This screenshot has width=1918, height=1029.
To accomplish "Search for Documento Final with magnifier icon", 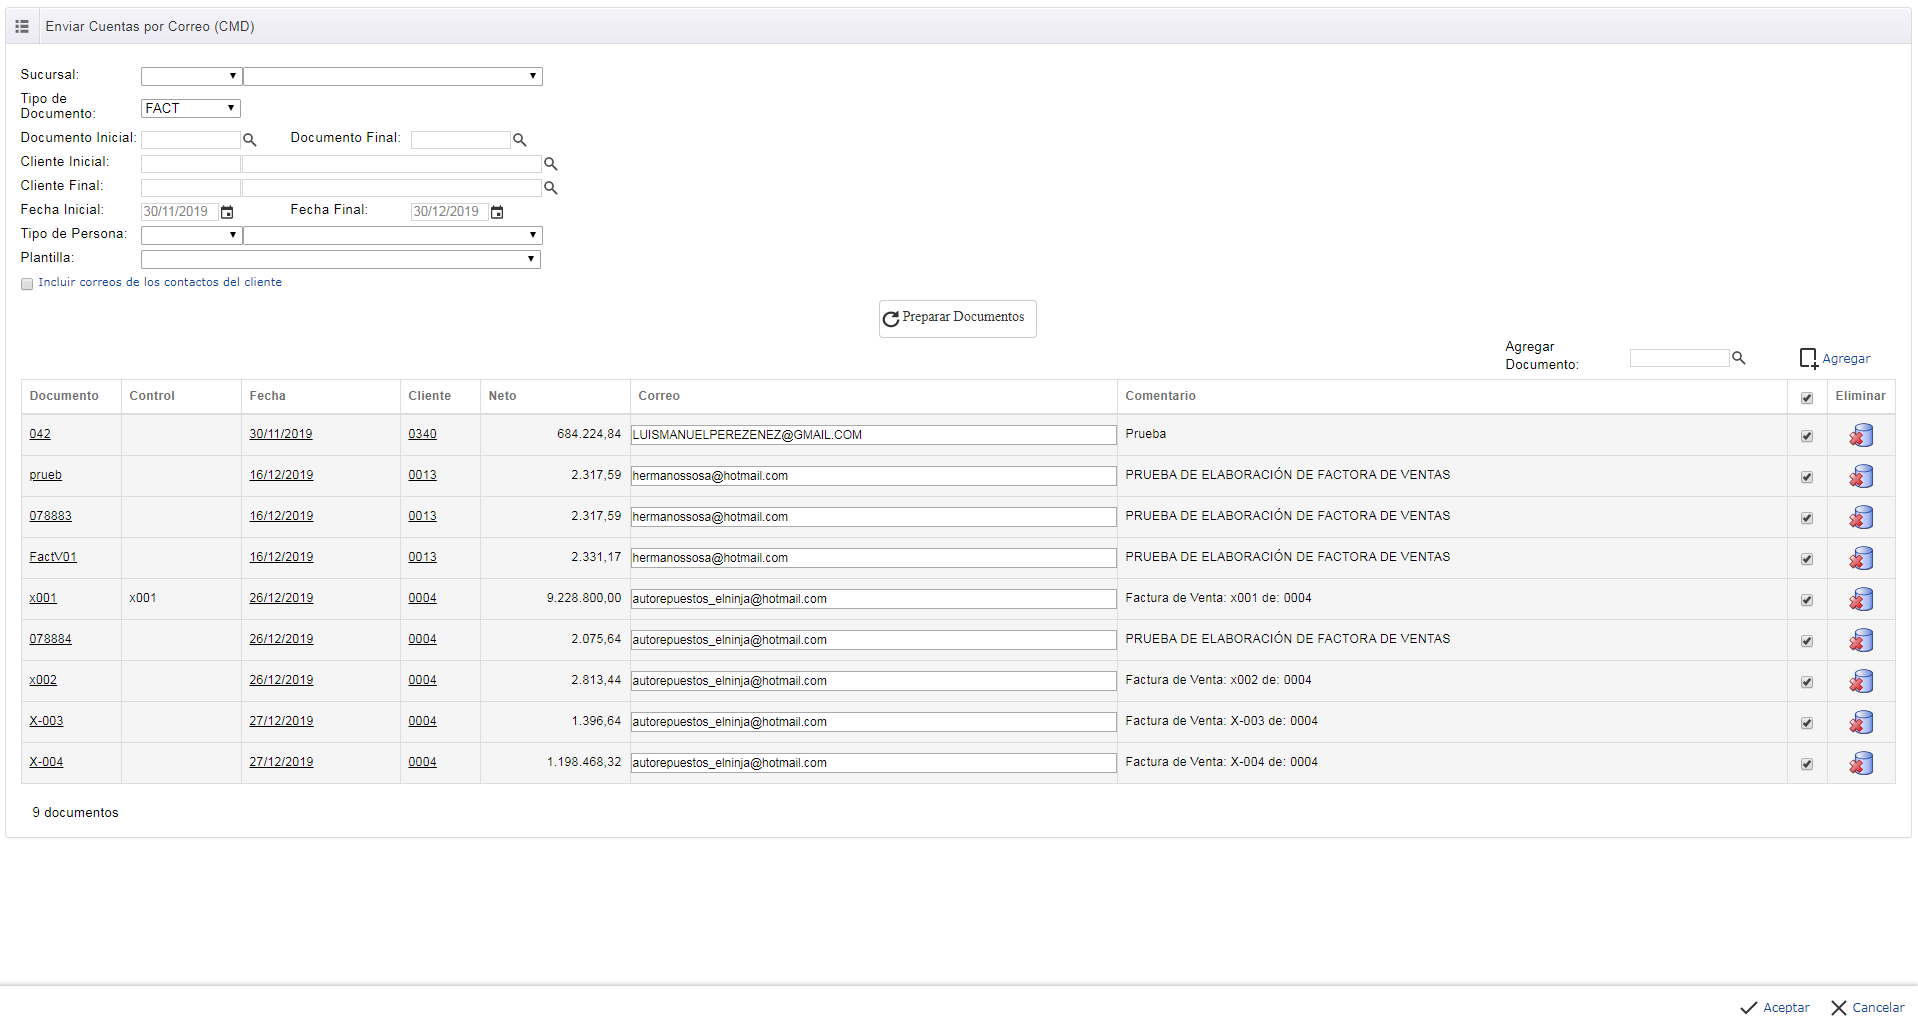I will pos(520,140).
